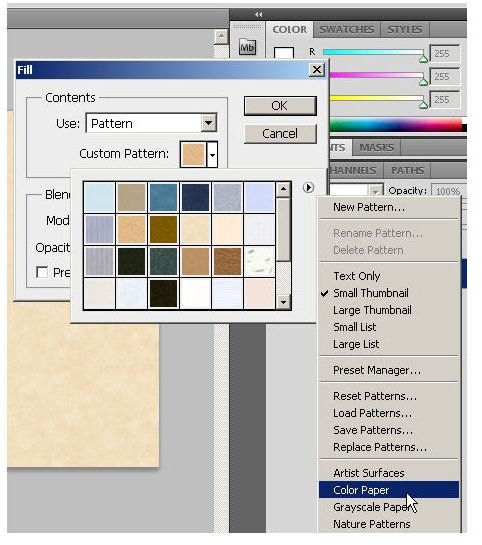482x545 pixels.
Task: Collapse panels with the double-arrow icon
Action: (258, 14)
